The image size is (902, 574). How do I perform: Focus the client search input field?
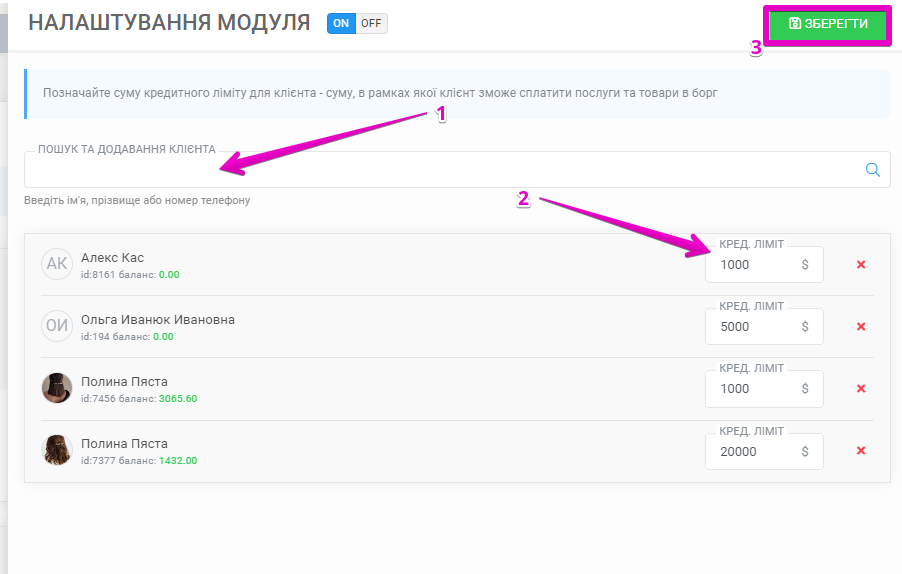457,170
